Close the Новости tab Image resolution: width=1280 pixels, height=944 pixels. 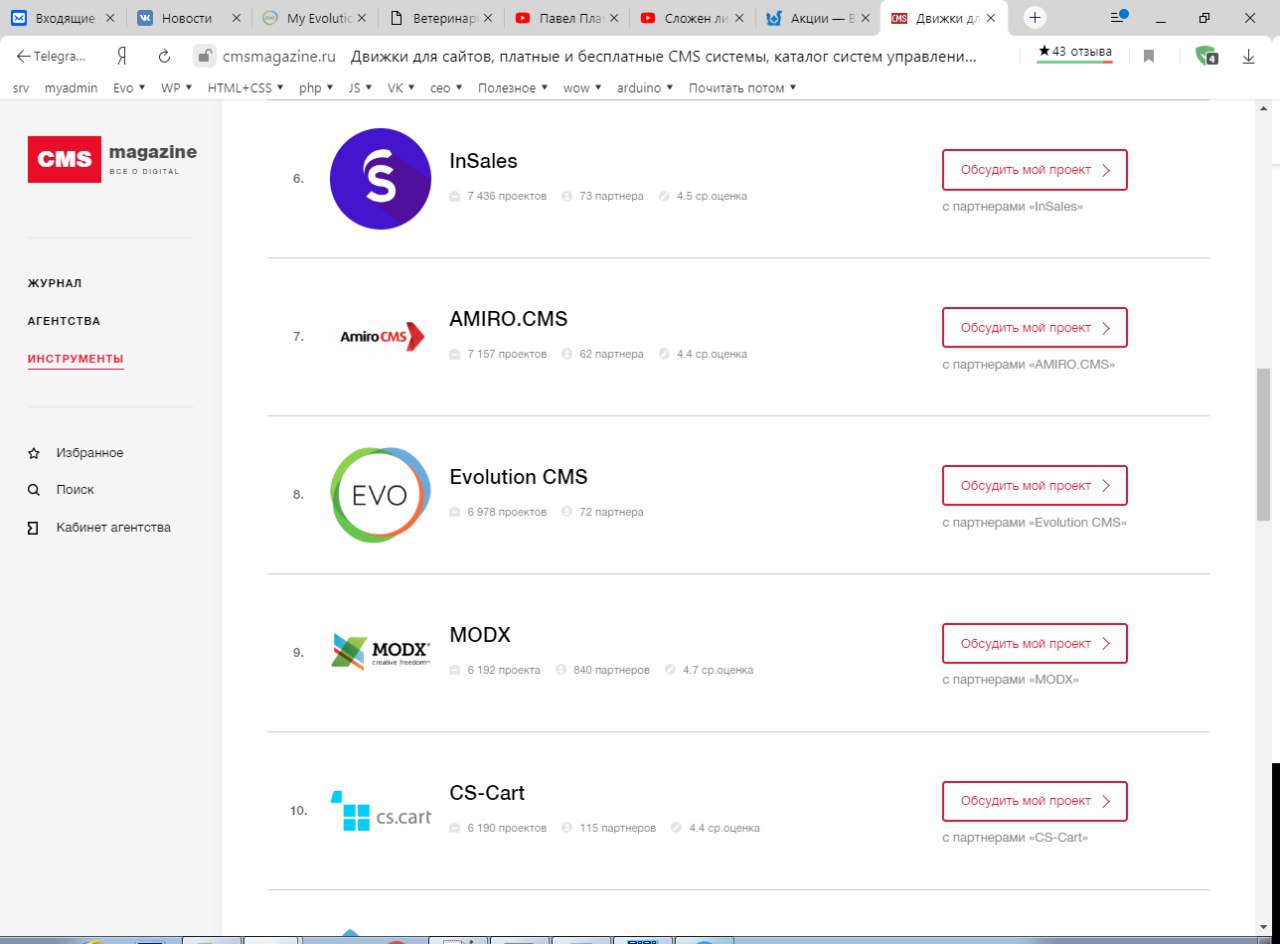click(x=236, y=18)
